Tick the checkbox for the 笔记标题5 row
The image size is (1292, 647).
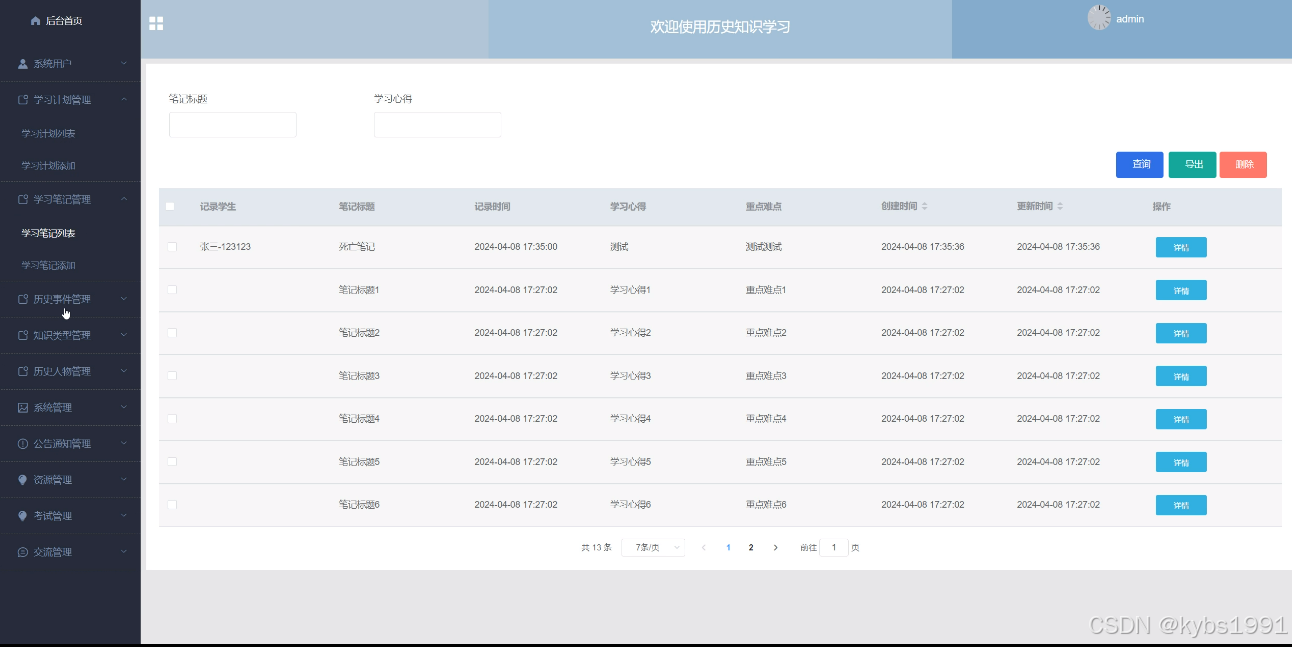(x=172, y=461)
